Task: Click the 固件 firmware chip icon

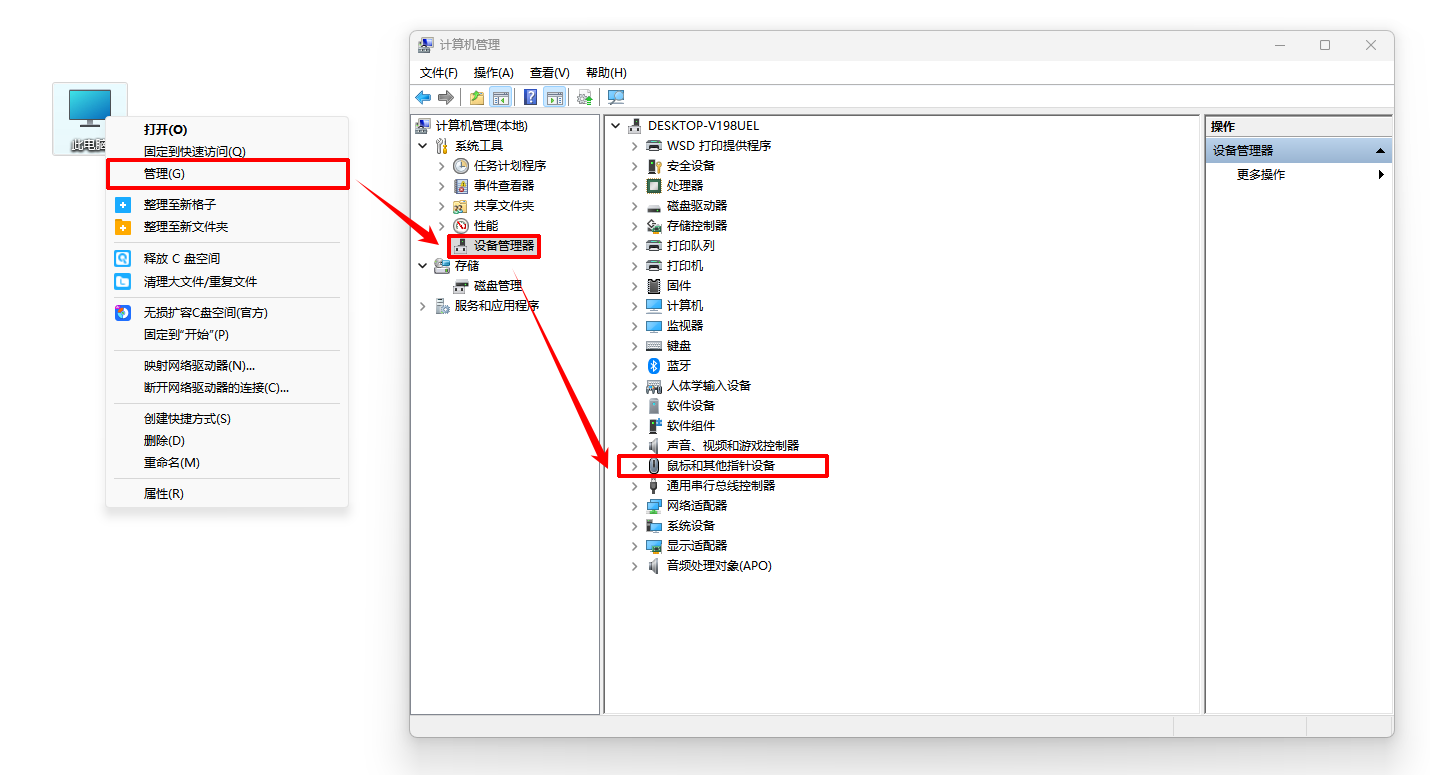Action: pyautogui.click(x=654, y=285)
